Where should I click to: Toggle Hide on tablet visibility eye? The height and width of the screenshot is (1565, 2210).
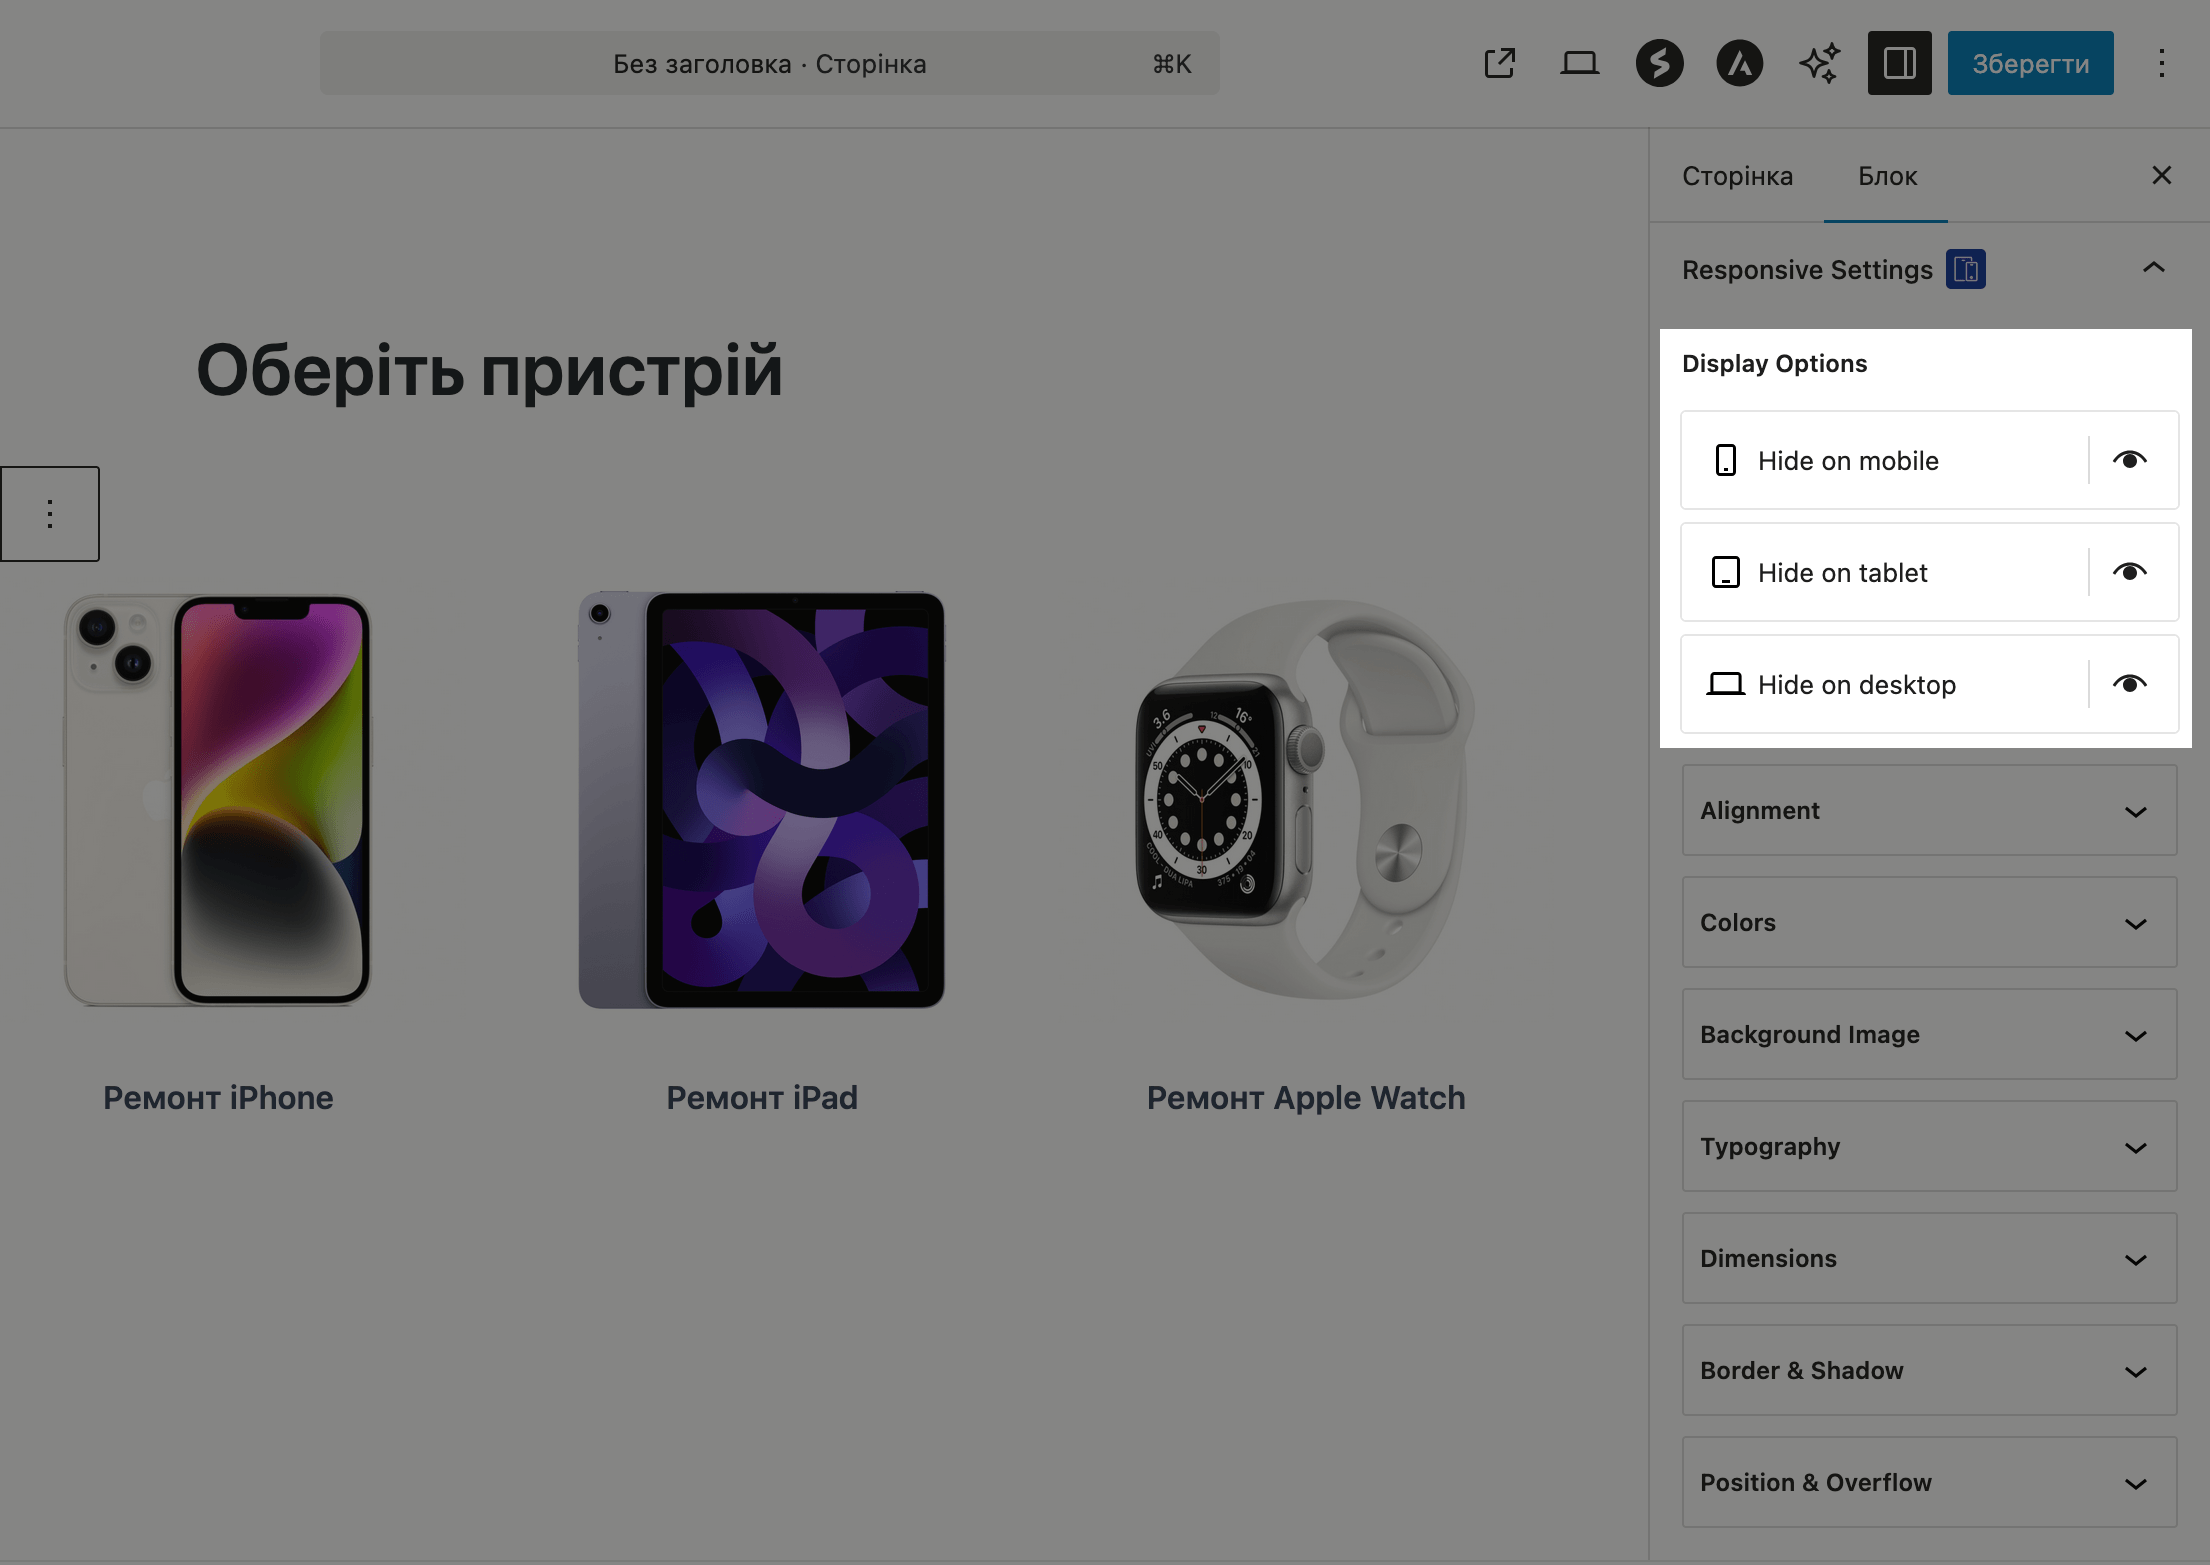pos(2130,572)
